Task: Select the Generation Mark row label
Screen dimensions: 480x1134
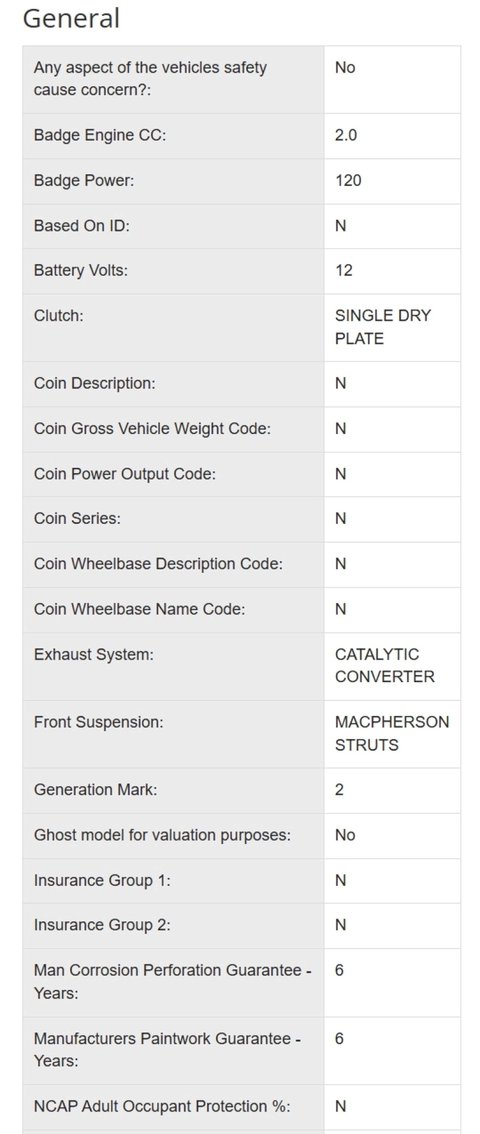Action: (x=95, y=790)
